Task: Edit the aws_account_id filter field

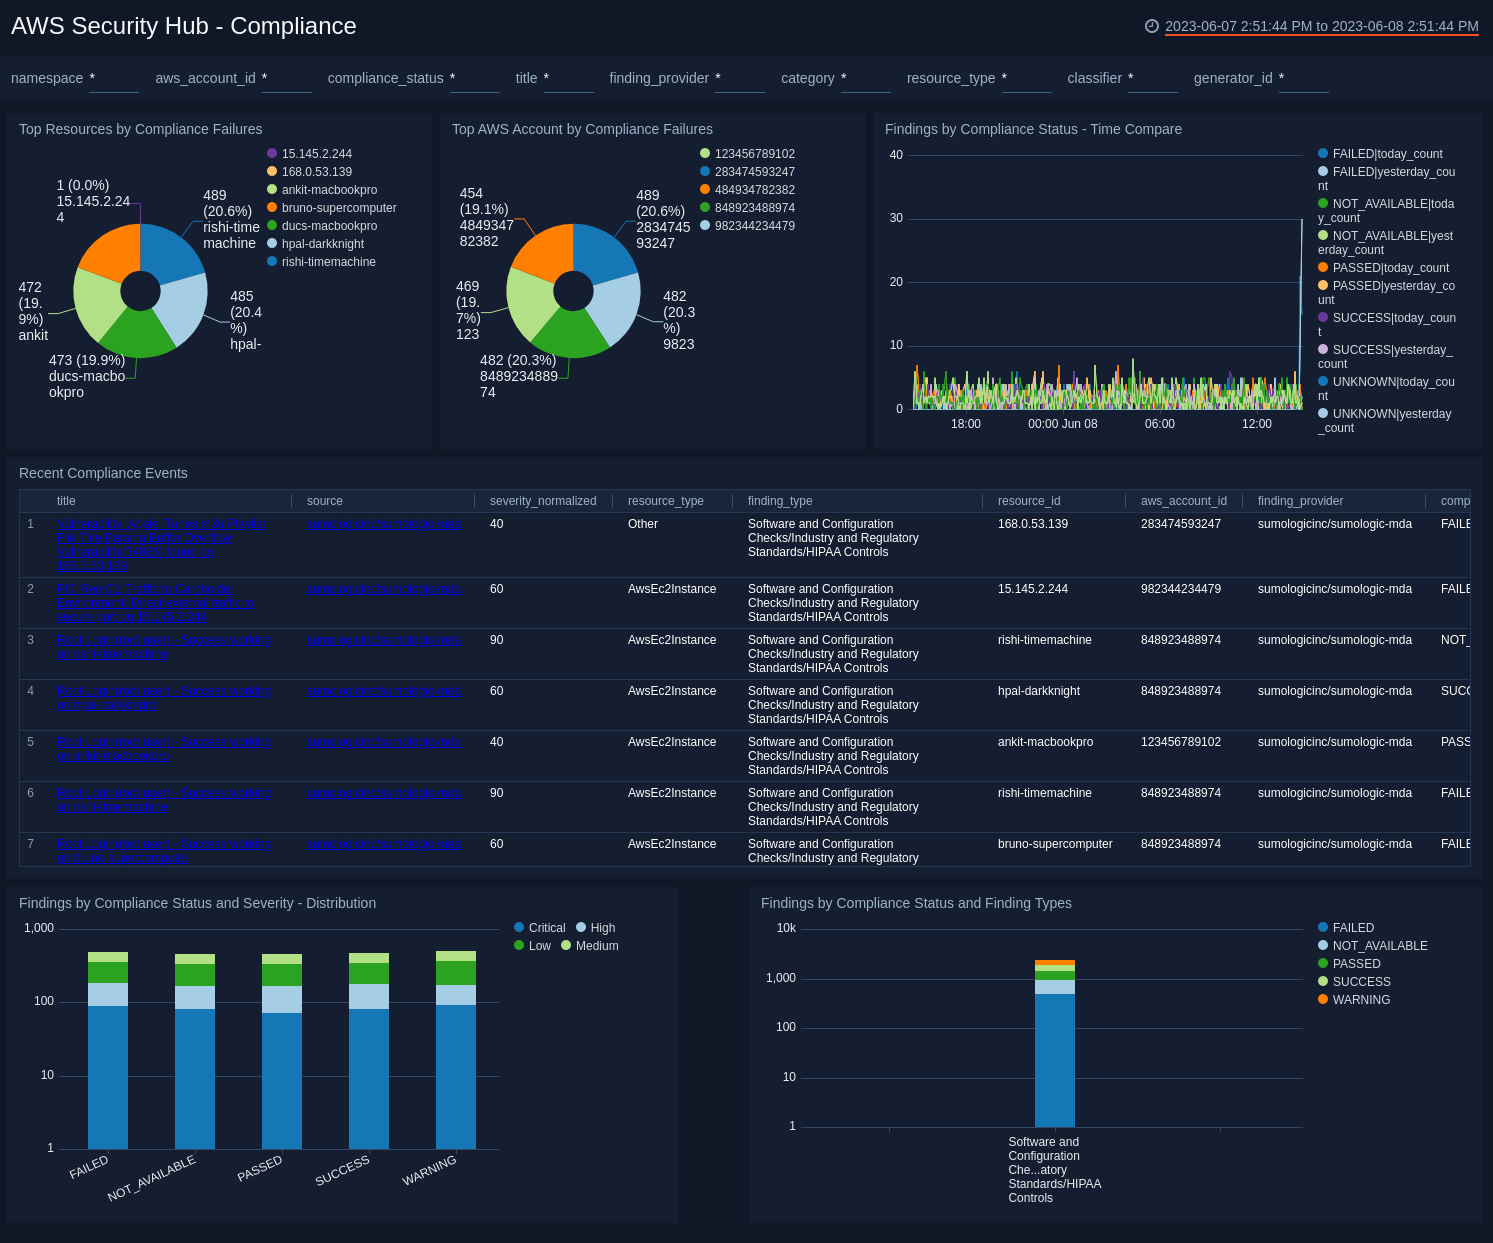Action: (x=287, y=78)
